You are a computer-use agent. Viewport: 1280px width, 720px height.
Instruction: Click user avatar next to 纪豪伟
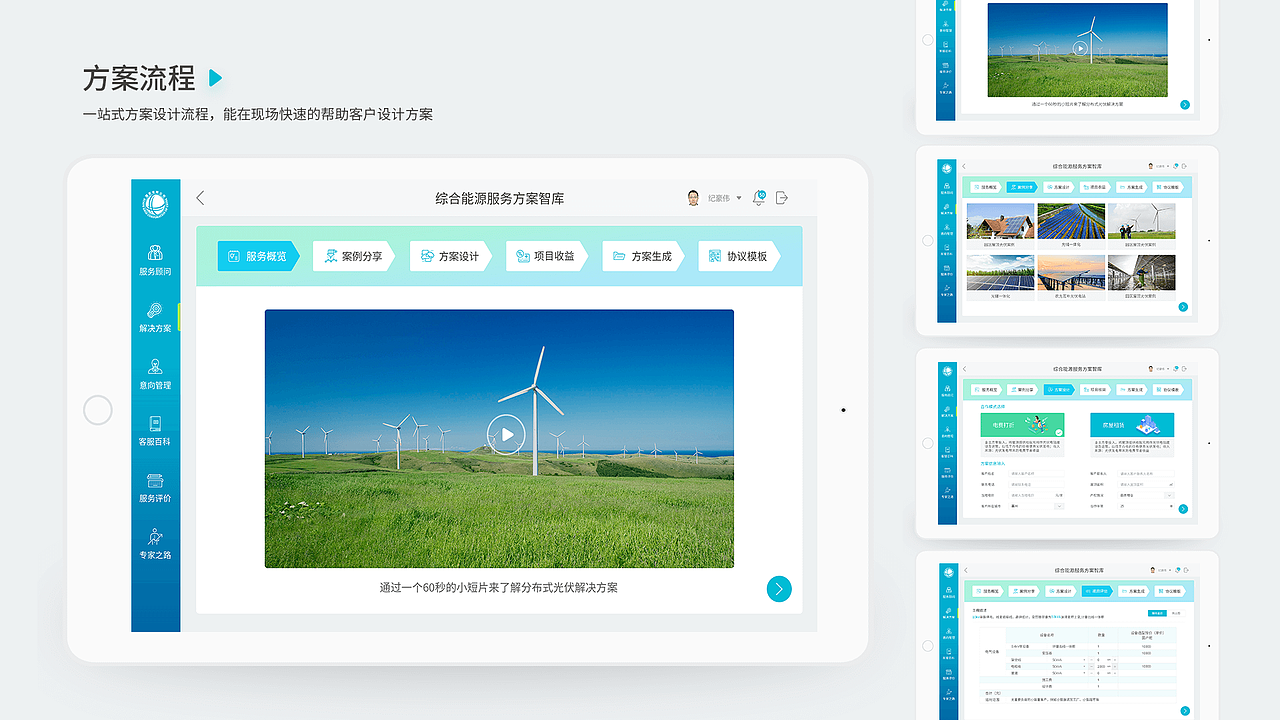(694, 198)
